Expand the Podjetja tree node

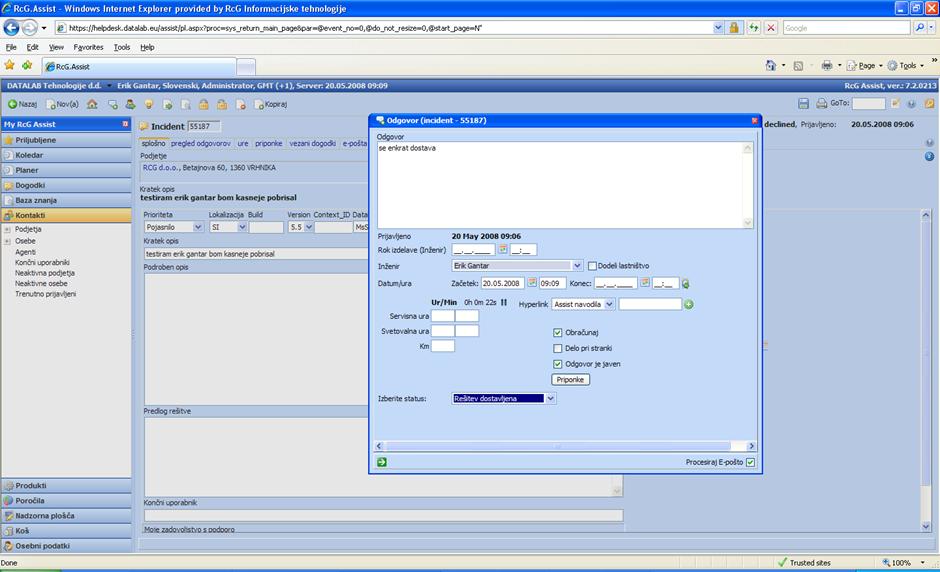coord(7,229)
